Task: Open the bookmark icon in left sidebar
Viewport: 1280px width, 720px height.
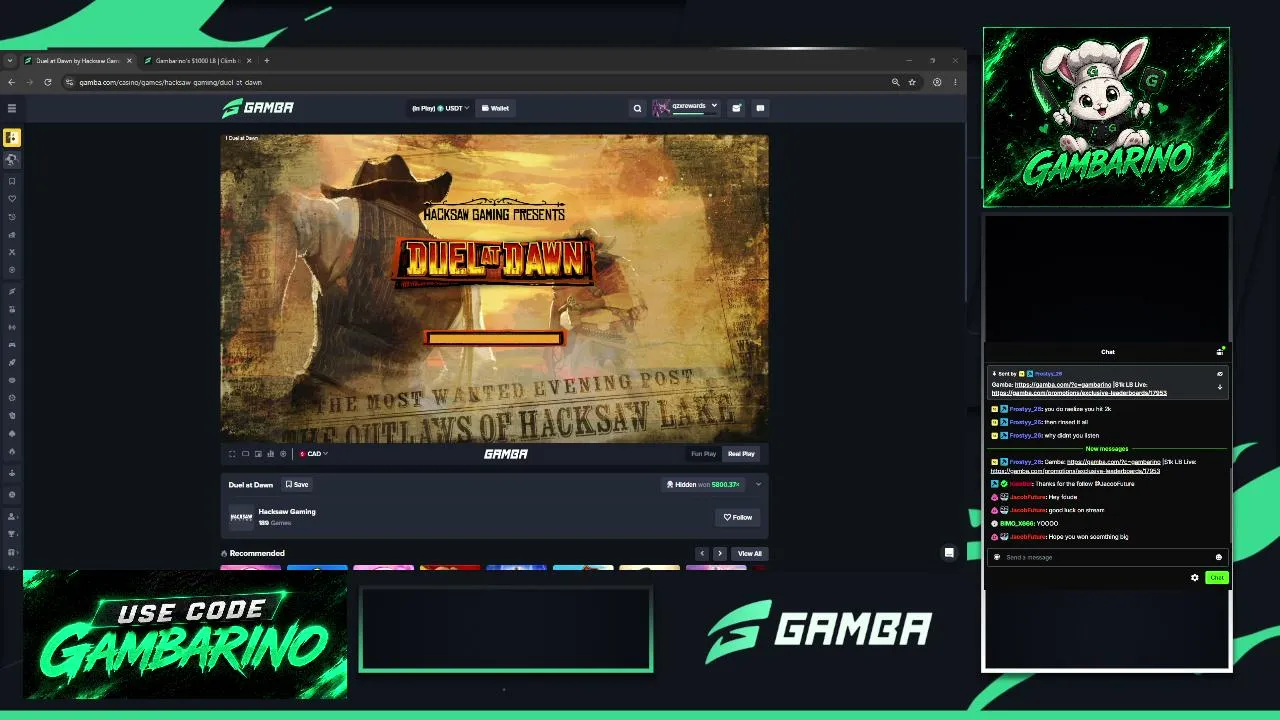Action: point(12,181)
